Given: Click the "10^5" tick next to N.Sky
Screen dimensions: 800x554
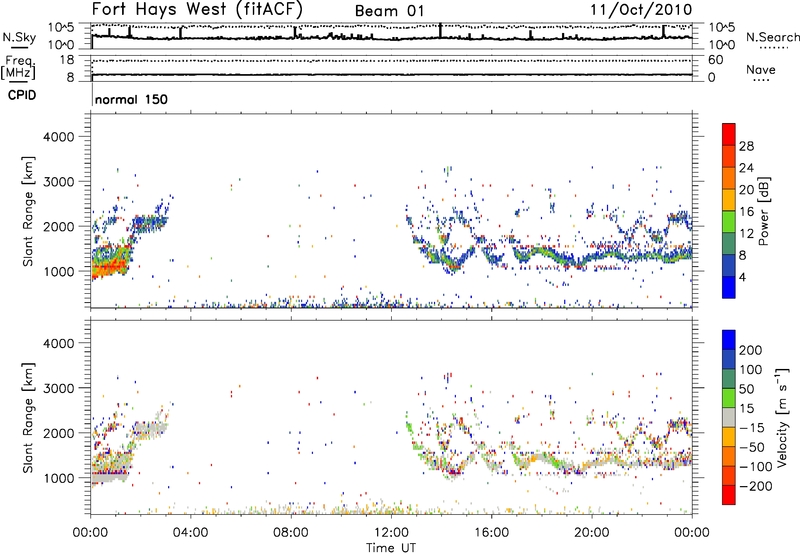Looking at the screenshot, I should coord(61,28).
